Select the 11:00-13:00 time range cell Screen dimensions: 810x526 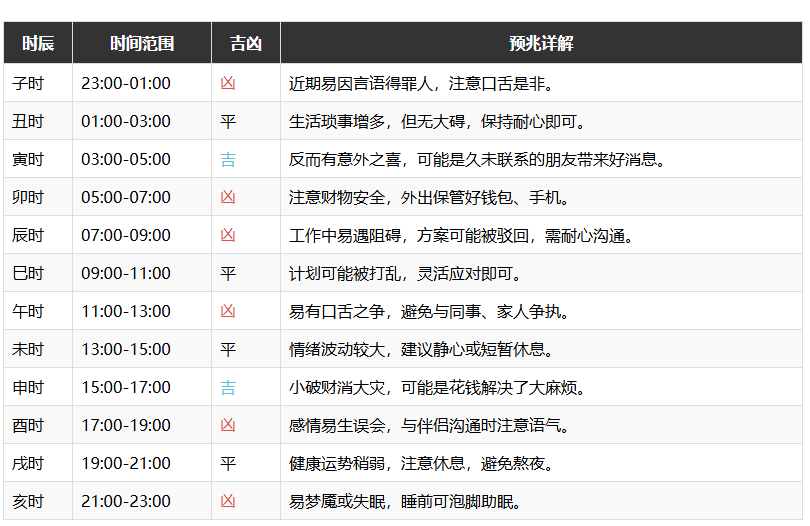click(126, 311)
